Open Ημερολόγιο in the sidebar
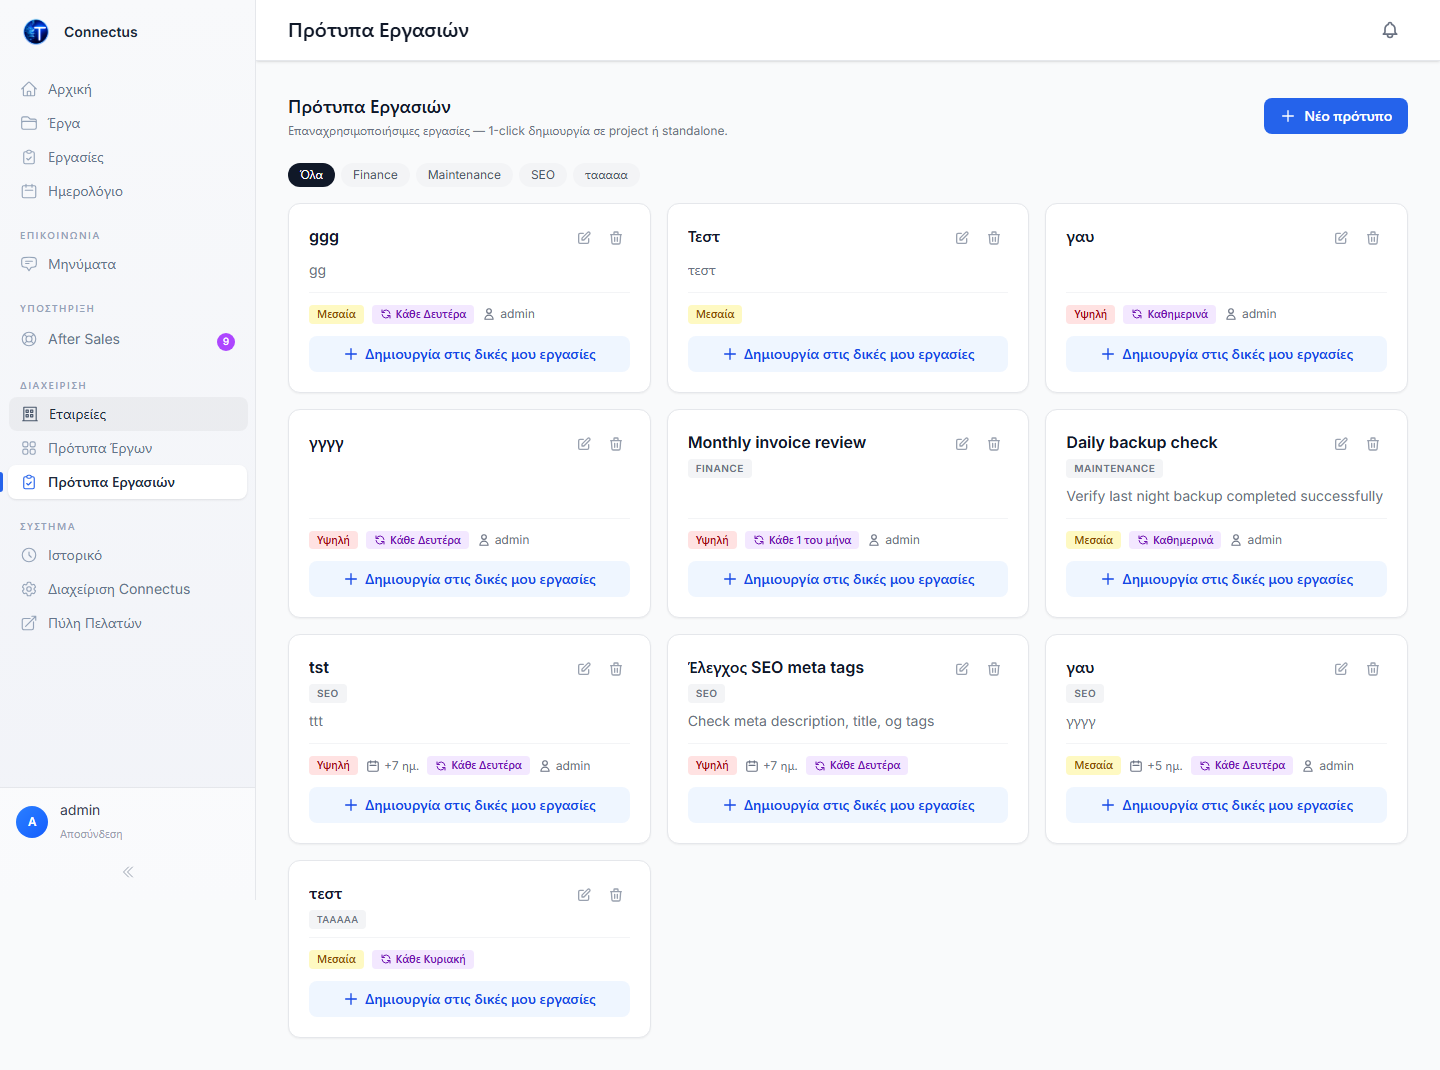This screenshot has height=1070, width=1440. click(128, 191)
